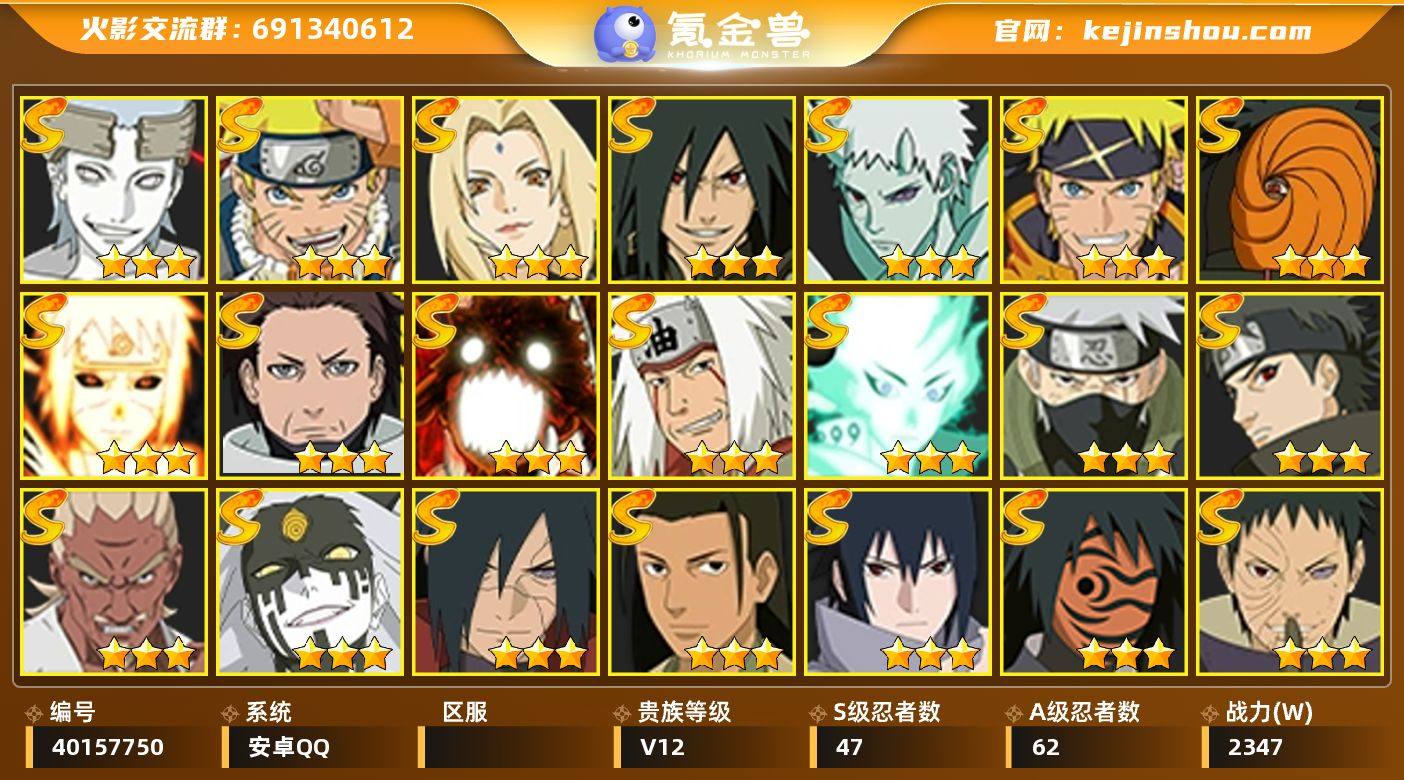The width and height of the screenshot is (1404, 780).
Task: Select white-haired Jiraiya portrait
Action: [x=702, y=385]
